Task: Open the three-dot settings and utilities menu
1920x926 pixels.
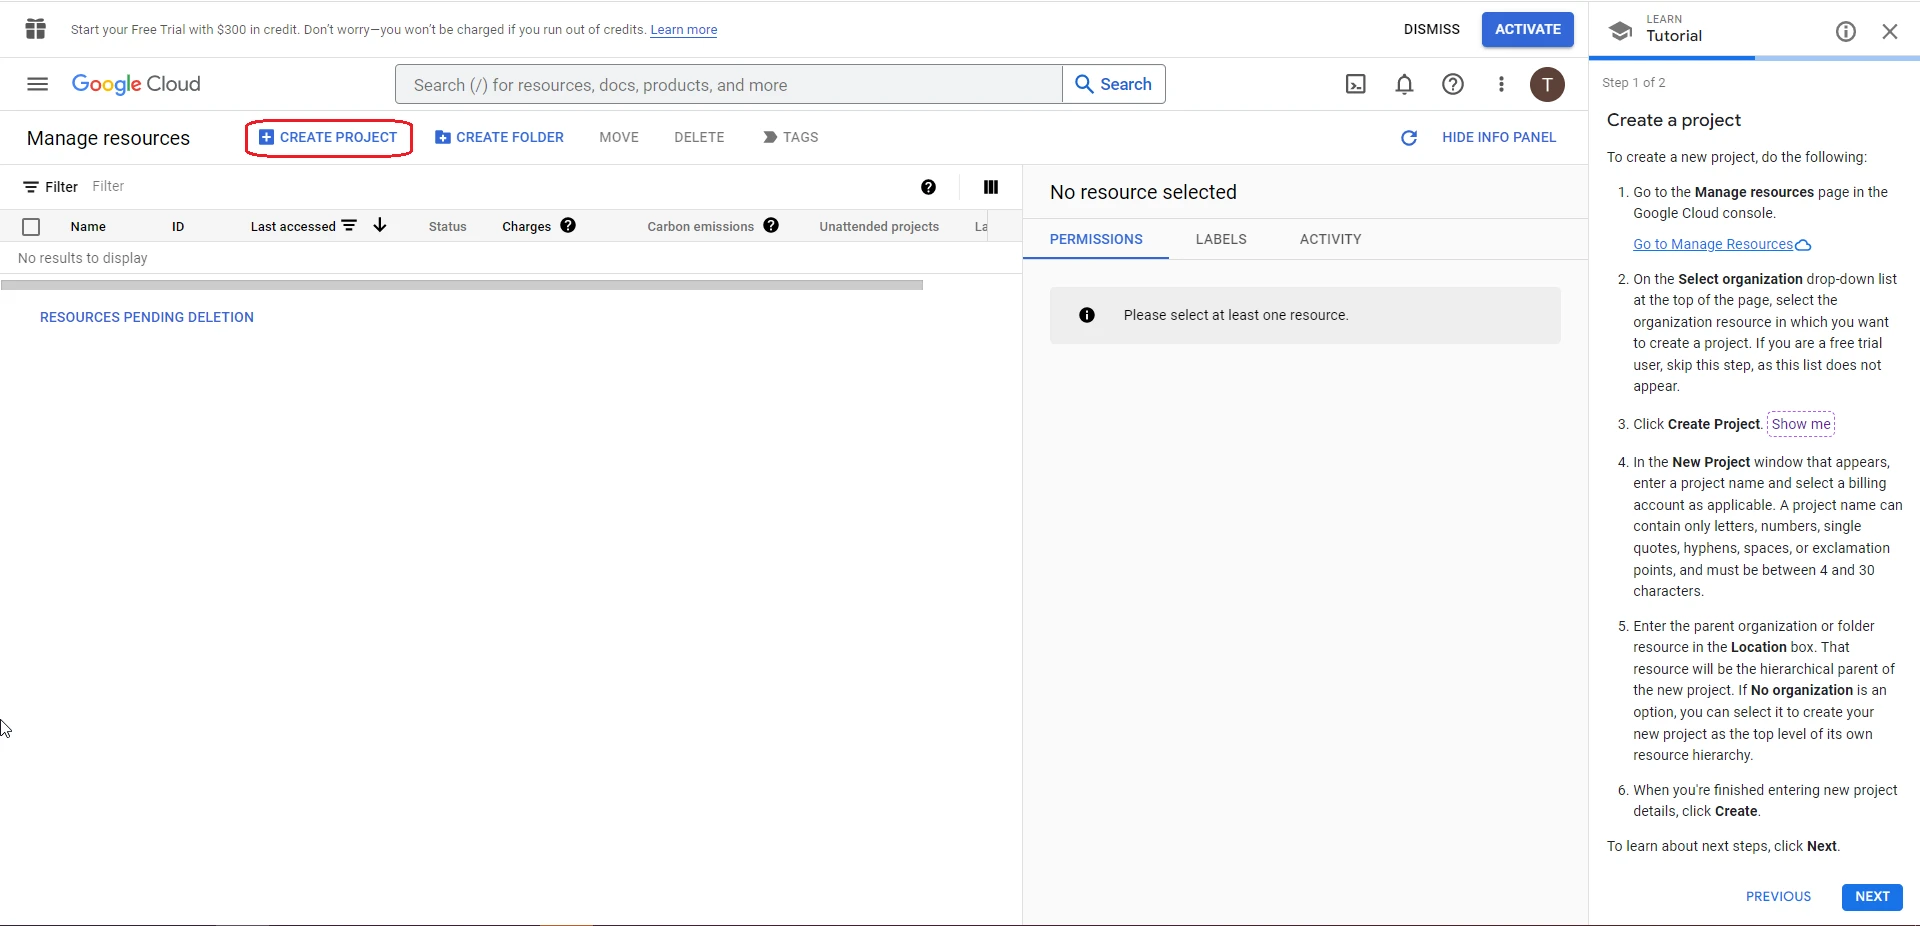Action: [x=1501, y=84]
